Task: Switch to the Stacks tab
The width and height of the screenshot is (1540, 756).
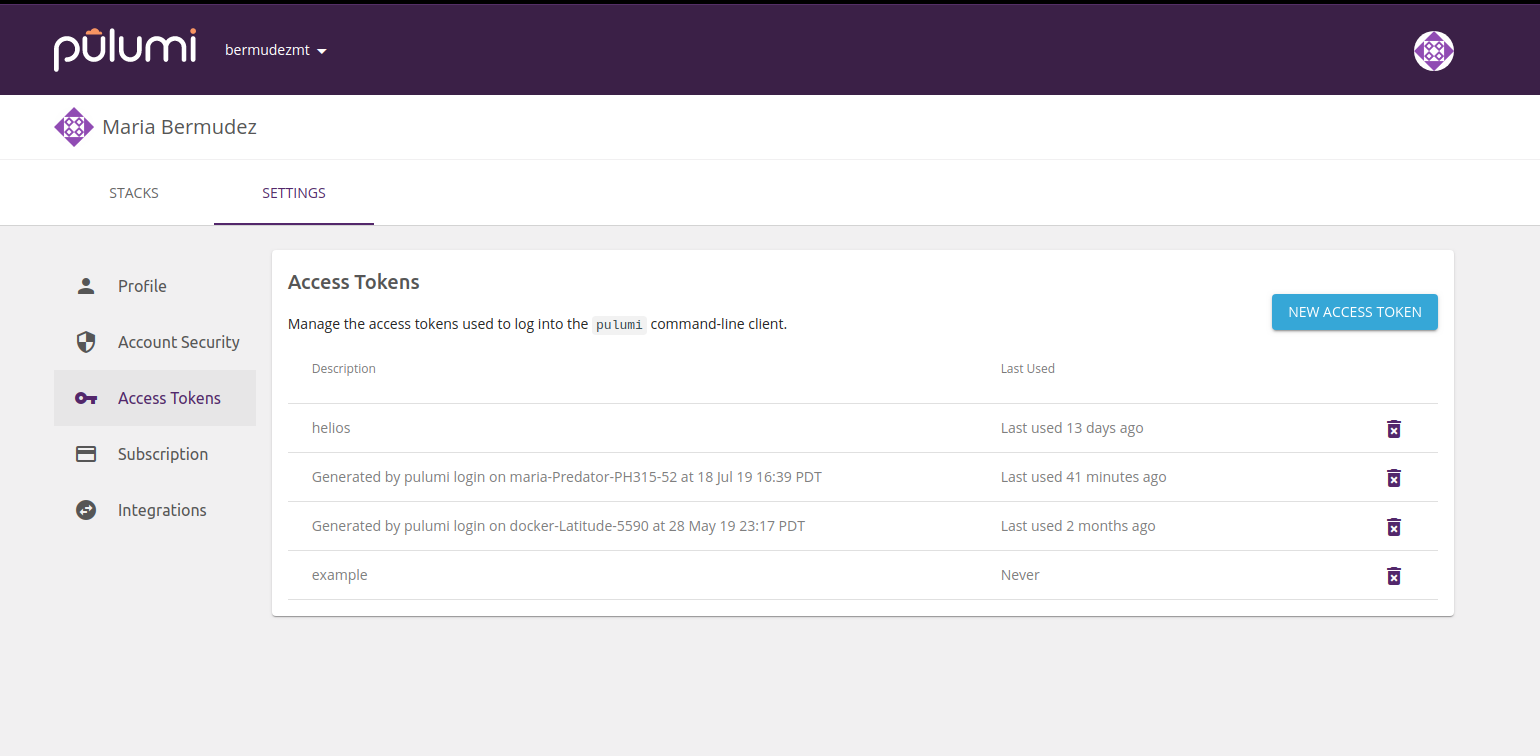Action: pos(134,193)
